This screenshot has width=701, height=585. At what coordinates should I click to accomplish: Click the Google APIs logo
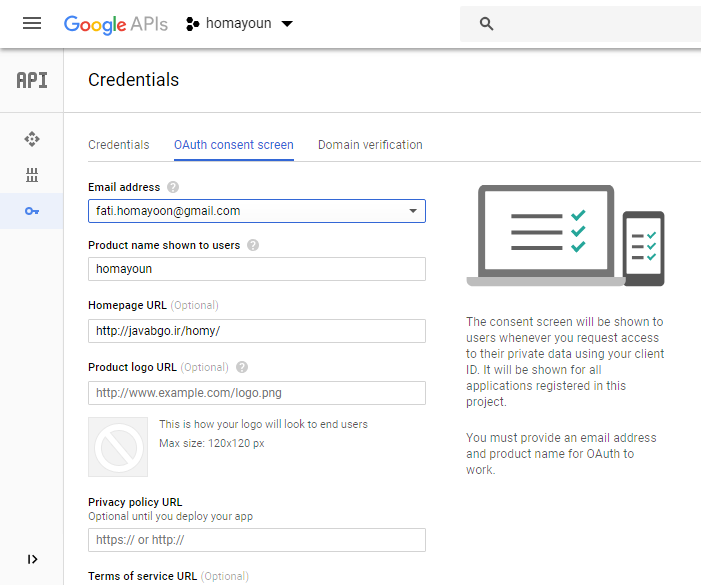115,23
